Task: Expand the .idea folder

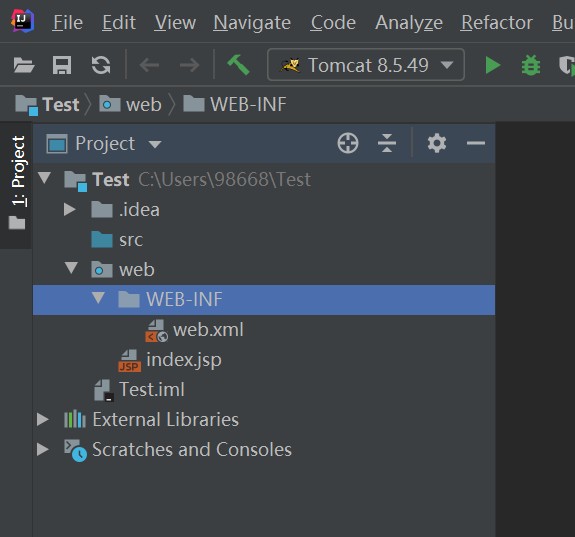Action: tap(69, 209)
